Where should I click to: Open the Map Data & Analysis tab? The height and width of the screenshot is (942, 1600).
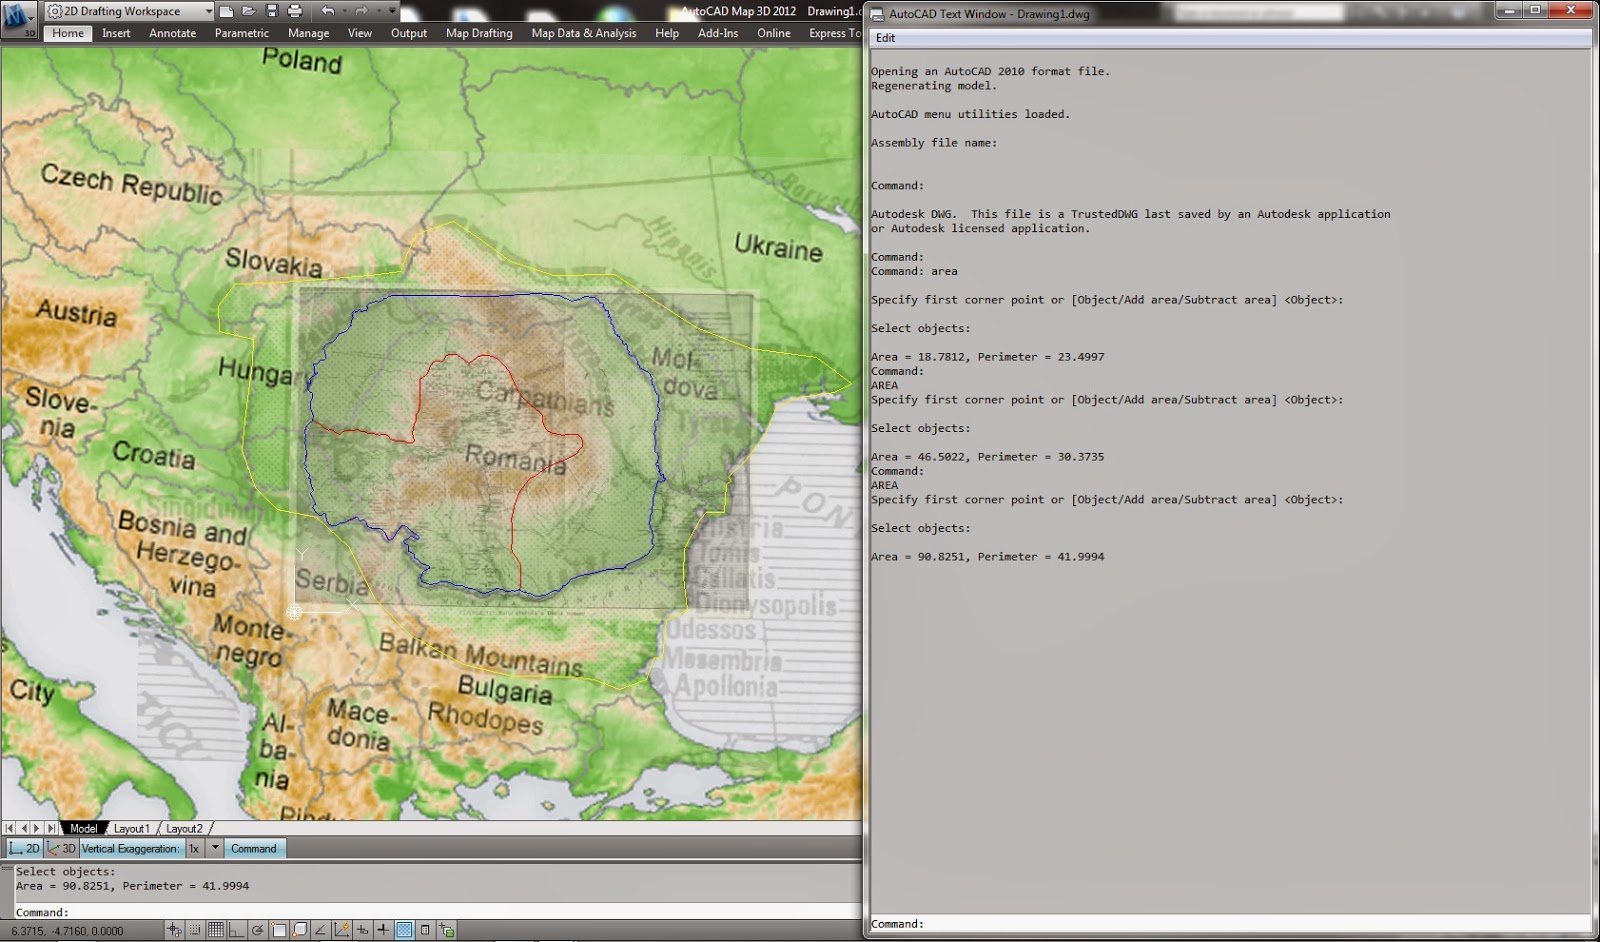tap(584, 33)
